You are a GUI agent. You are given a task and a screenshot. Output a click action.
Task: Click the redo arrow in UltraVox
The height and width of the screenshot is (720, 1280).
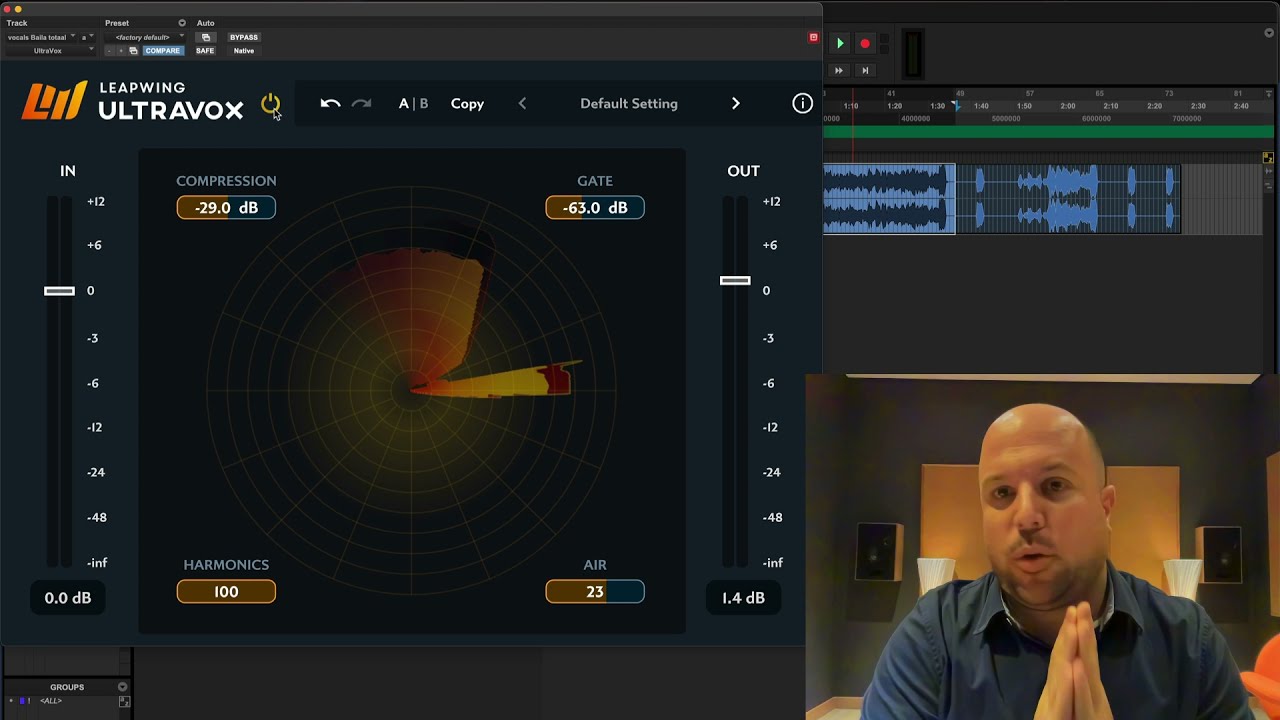tap(362, 103)
